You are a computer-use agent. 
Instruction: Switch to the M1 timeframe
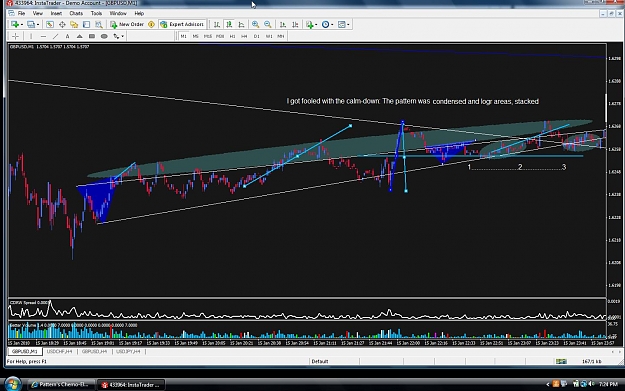(183, 36)
